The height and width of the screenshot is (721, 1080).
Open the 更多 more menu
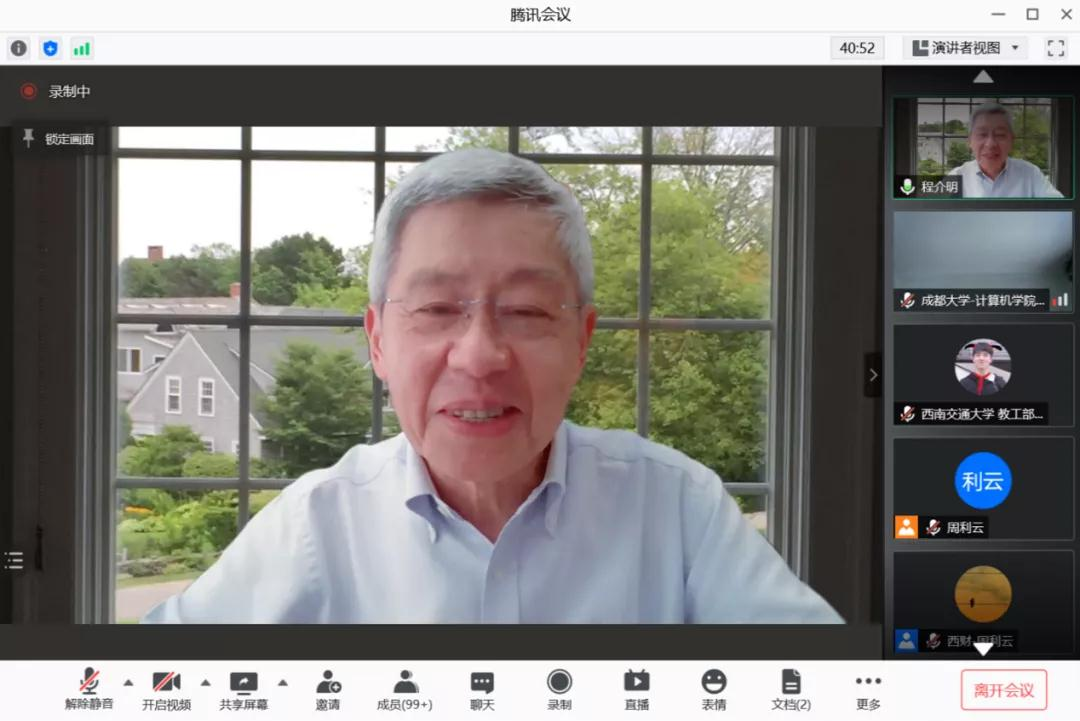click(868, 690)
